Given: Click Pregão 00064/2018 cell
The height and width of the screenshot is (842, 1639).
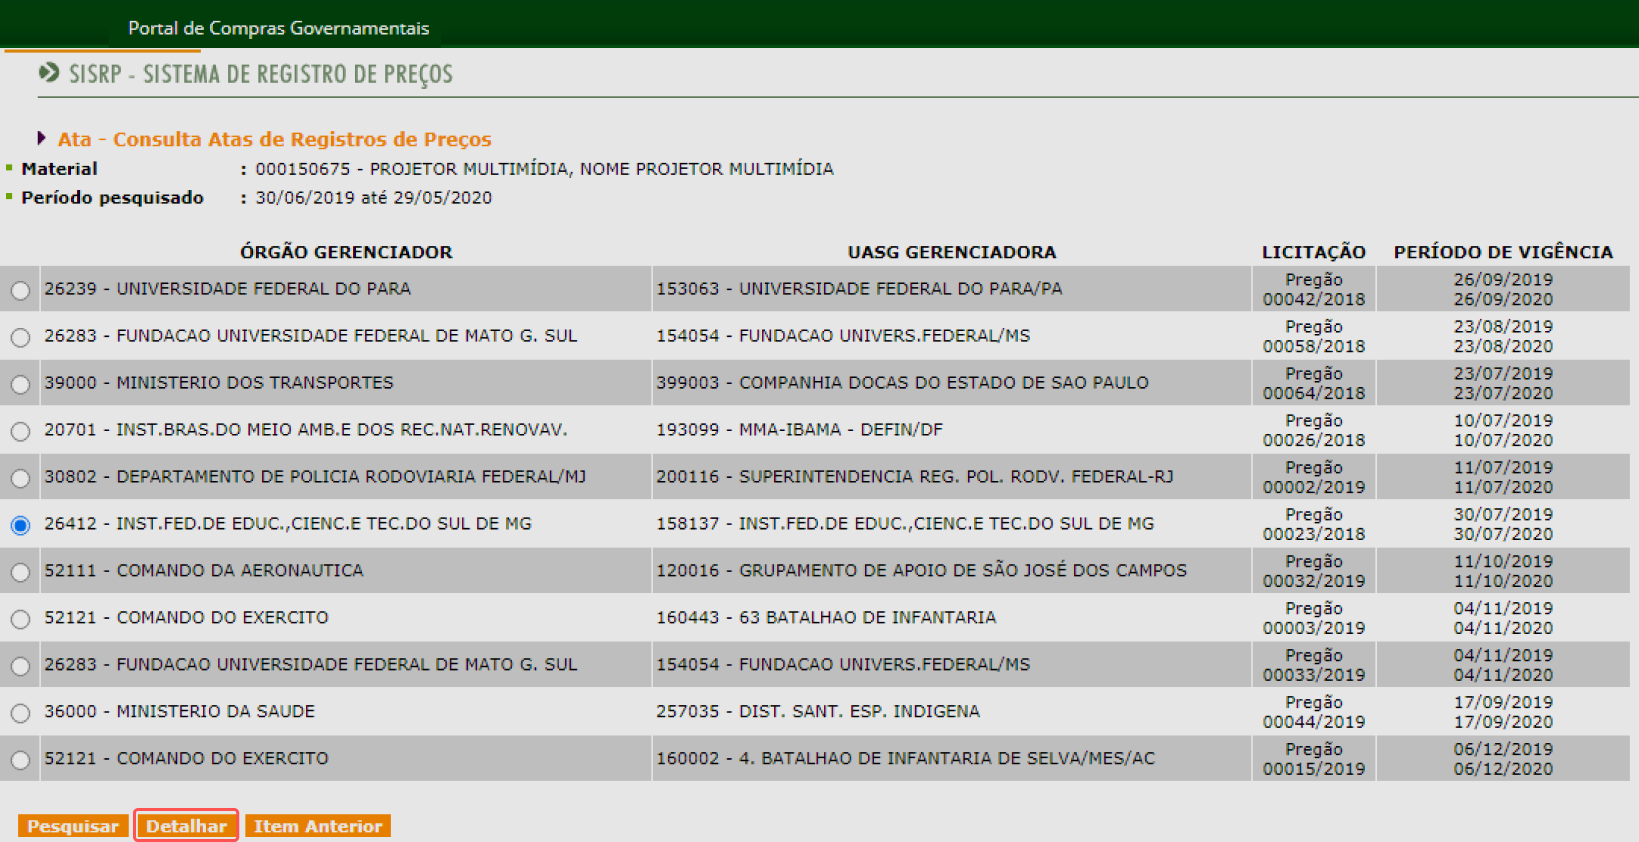Looking at the screenshot, I should pos(1314,383).
